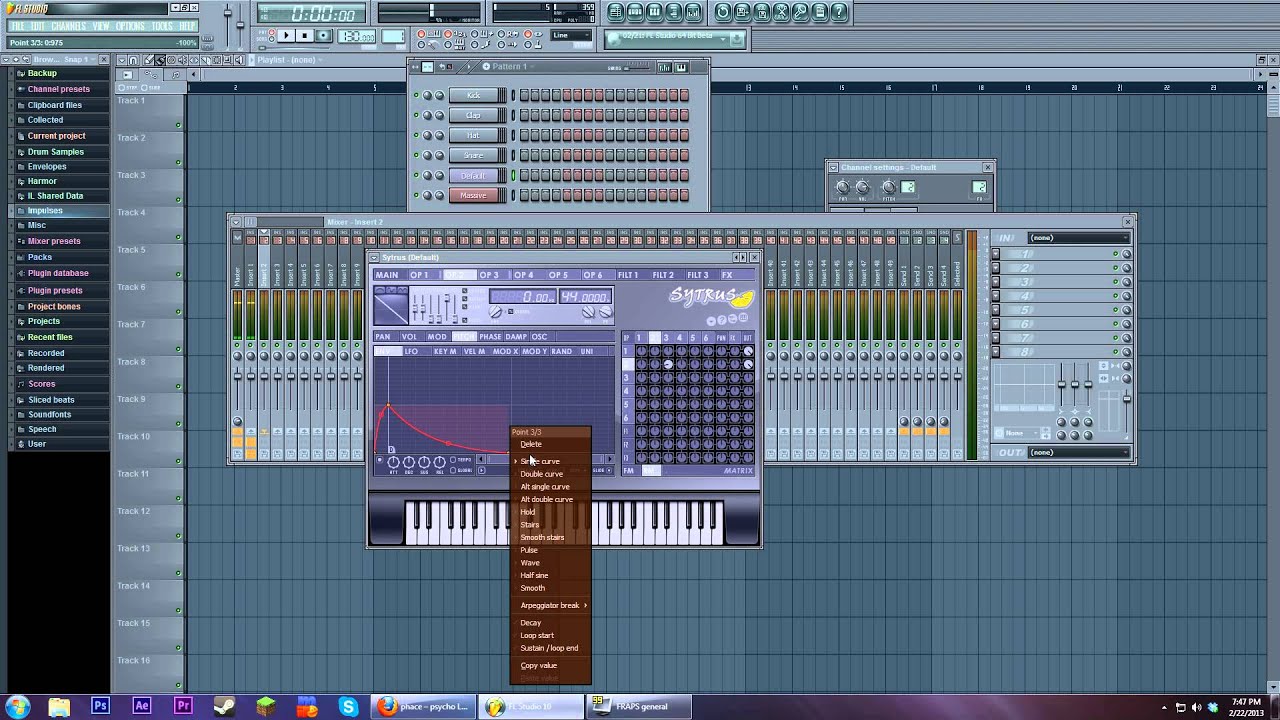Select the playlist zoom tool
The image size is (1280, 720).
[227, 60]
